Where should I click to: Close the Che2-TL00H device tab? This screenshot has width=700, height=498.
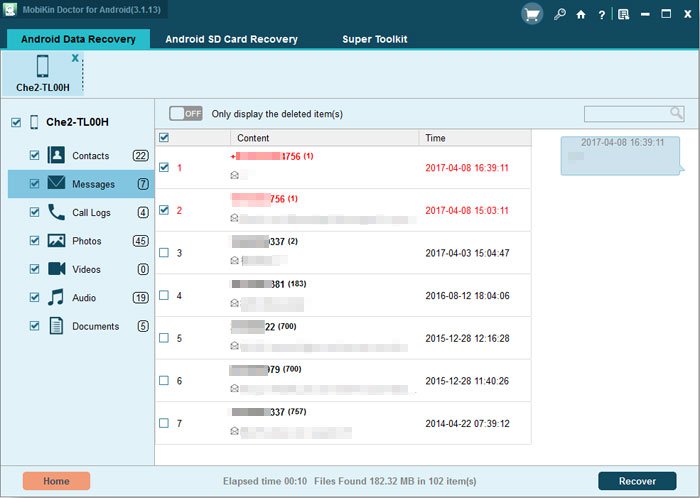tap(75, 58)
